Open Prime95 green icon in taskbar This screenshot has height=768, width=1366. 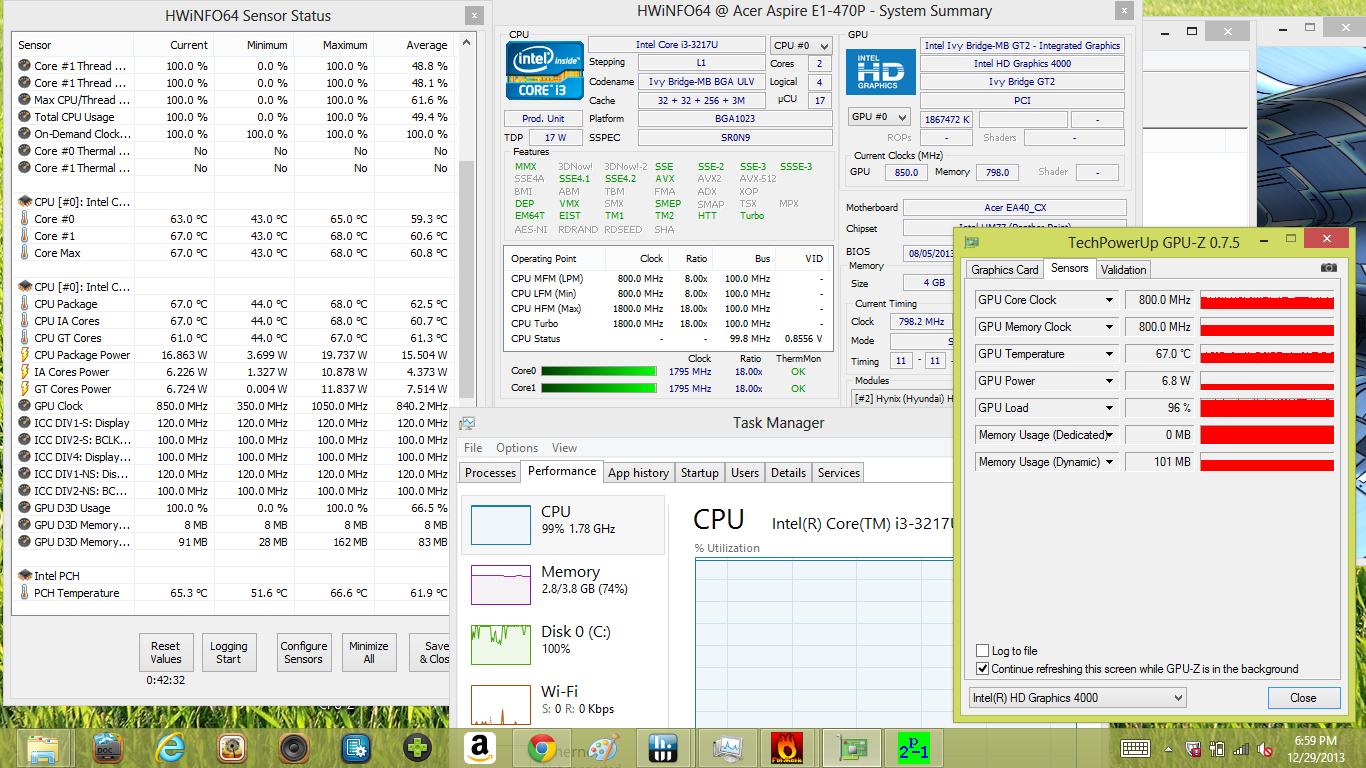913,747
